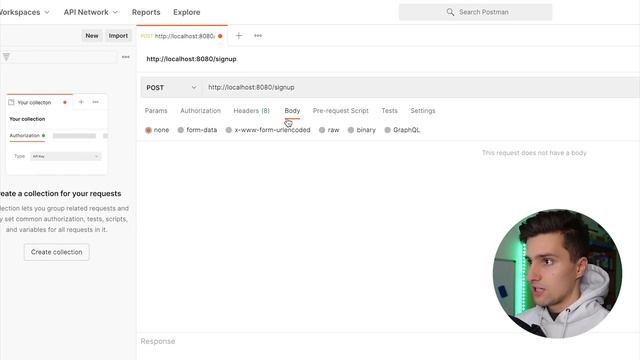
Task: Switch to the Authorization tab
Action: (200, 111)
